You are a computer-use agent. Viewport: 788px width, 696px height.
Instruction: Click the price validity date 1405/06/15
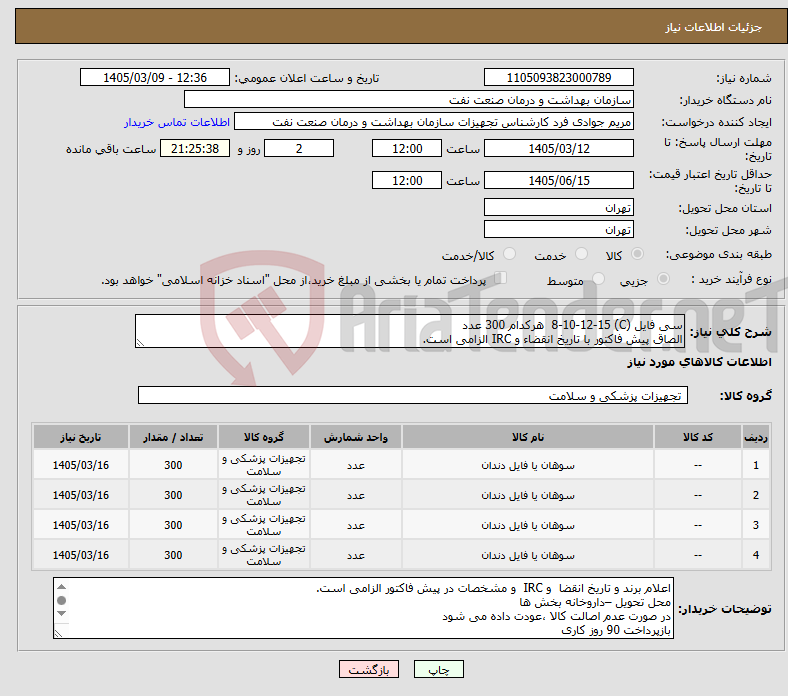pyautogui.click(x=558, y=180)
